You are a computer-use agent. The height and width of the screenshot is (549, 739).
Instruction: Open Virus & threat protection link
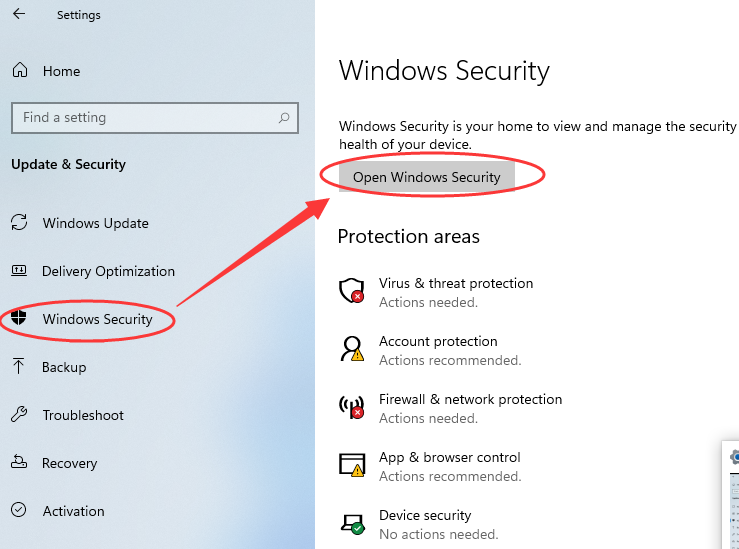click(455, 283)
